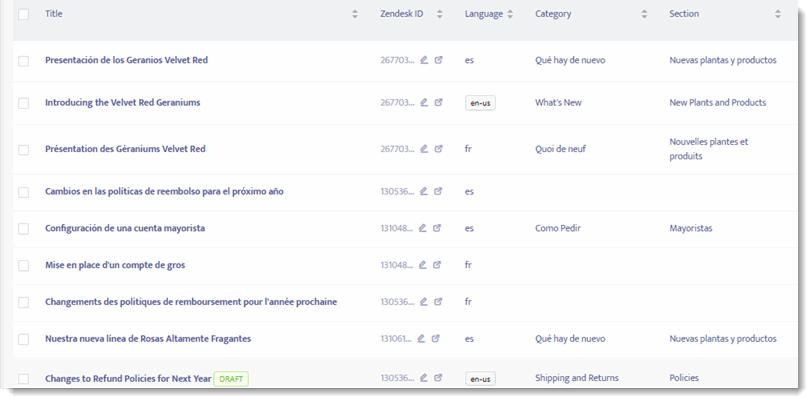Open Changements des politiques external link icon

(438, 302)
